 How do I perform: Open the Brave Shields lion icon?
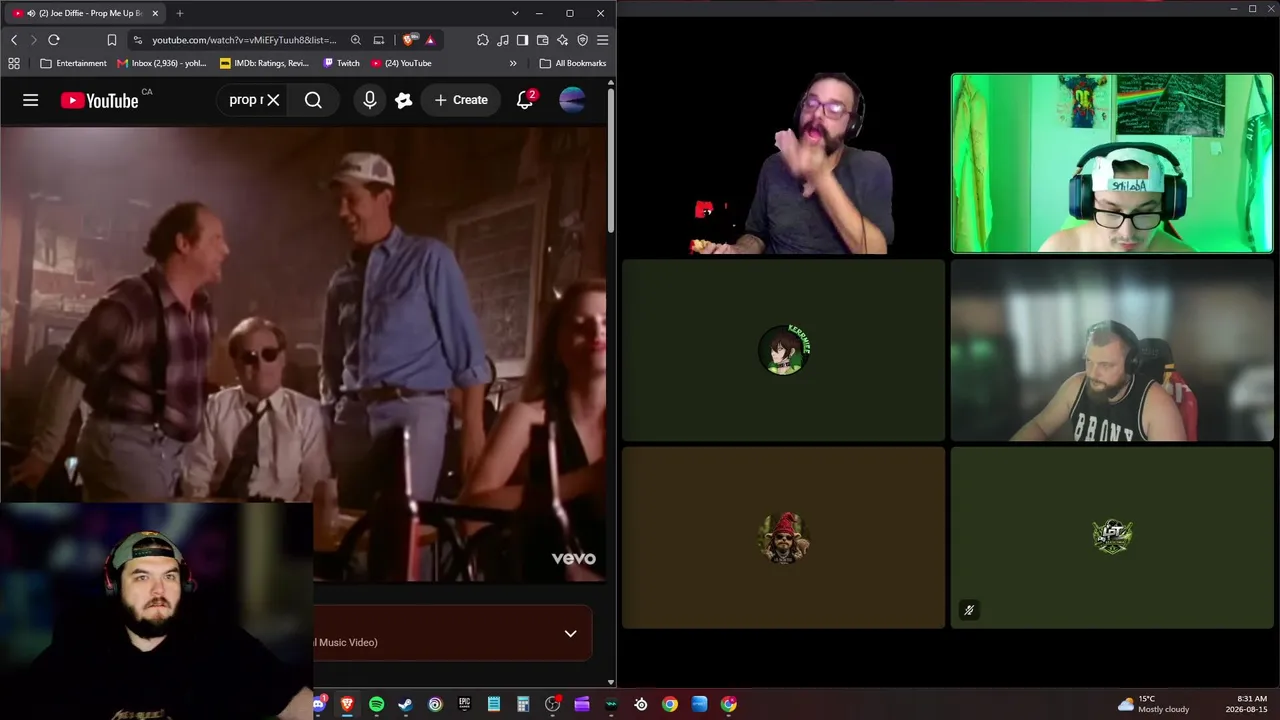pyautogui.click(x=409, y=40)
